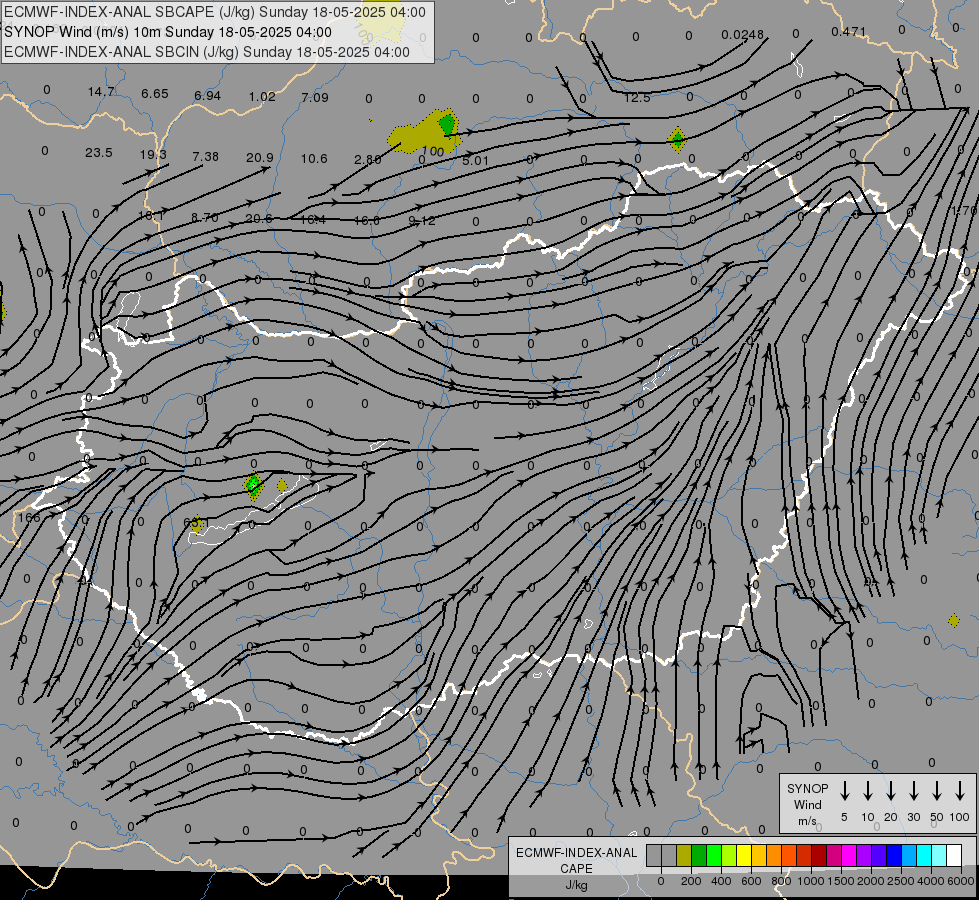Click the green diamond patch near 12.5
The image size is (979, 900).
(x=677, y=139)
